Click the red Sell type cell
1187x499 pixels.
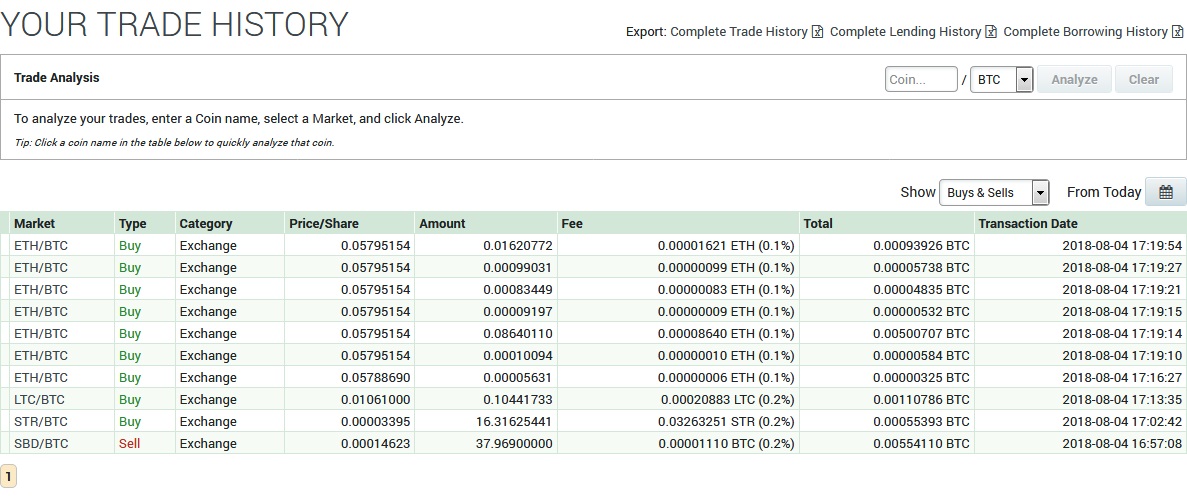[129, 443]
